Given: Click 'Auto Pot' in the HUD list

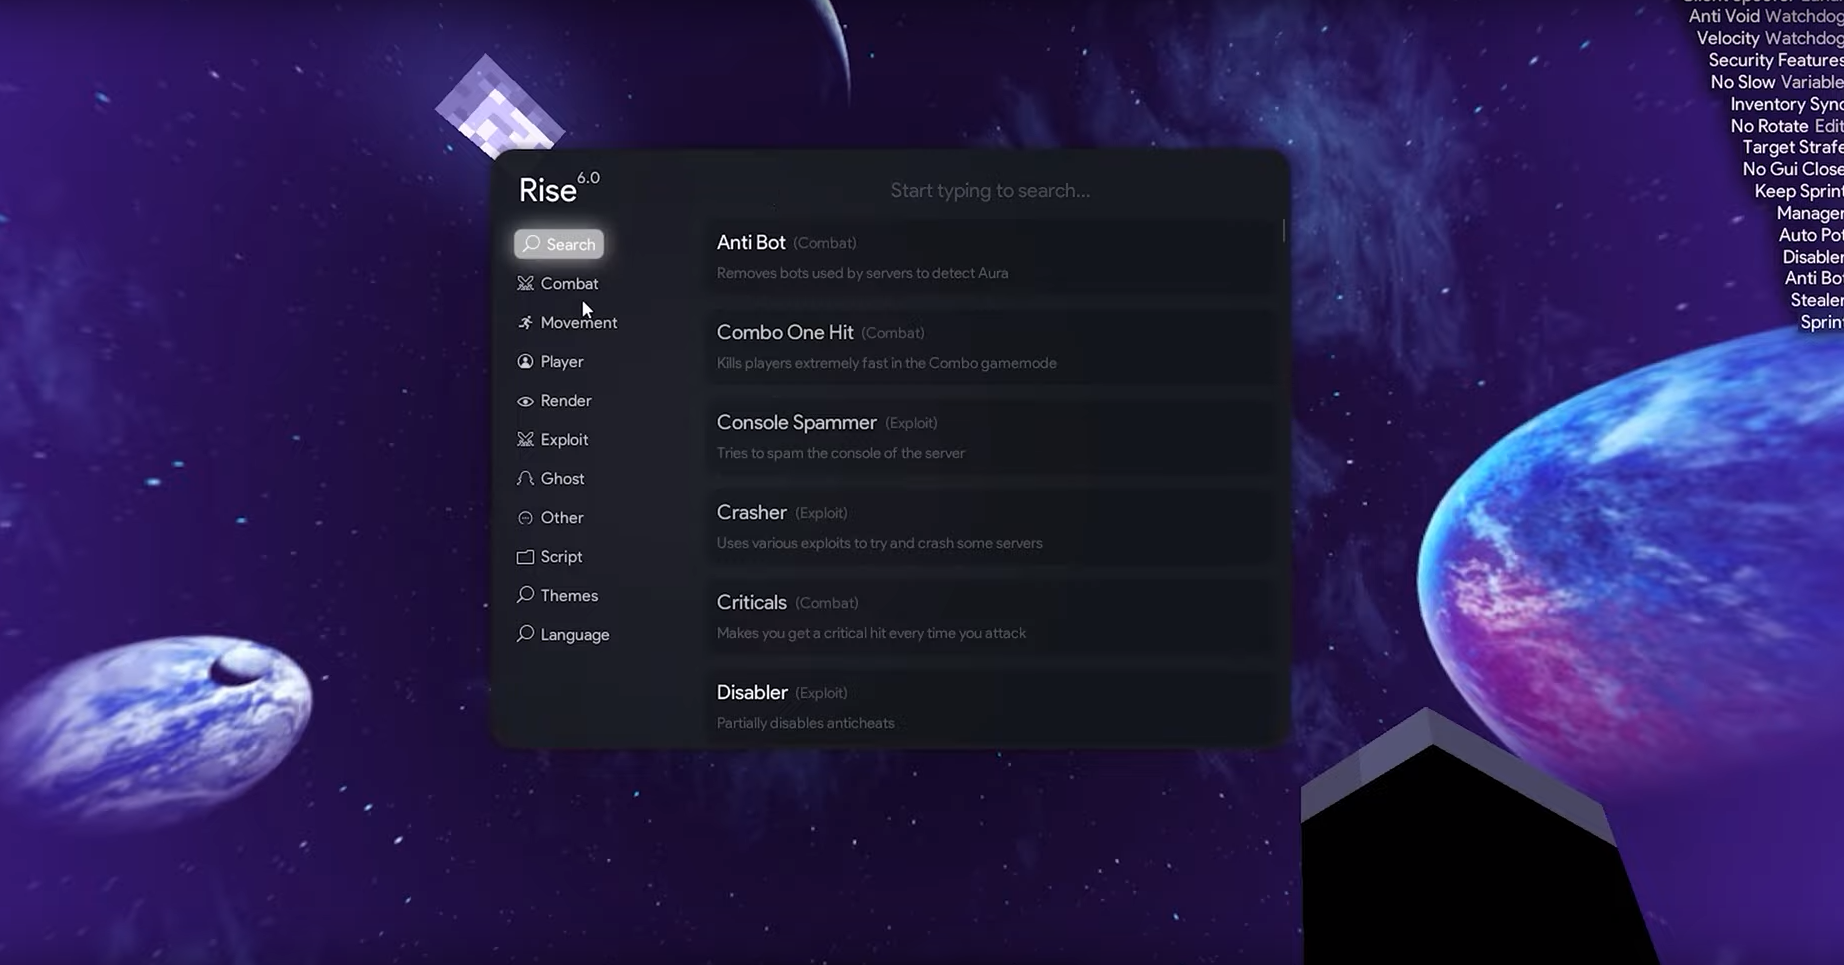Looking at the screenshot, I should click(1811, 235).
